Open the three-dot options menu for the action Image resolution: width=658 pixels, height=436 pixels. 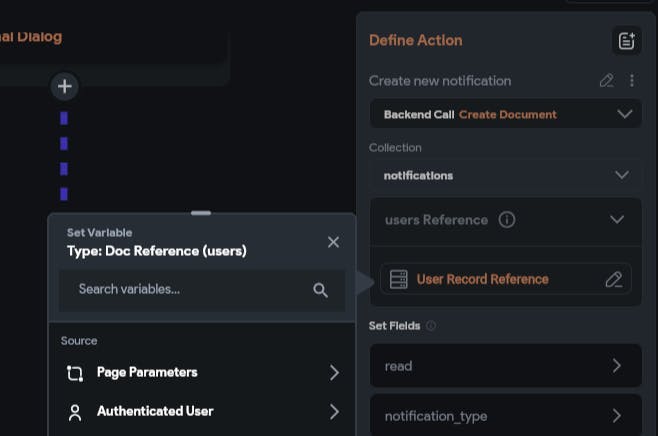point(631,80)
